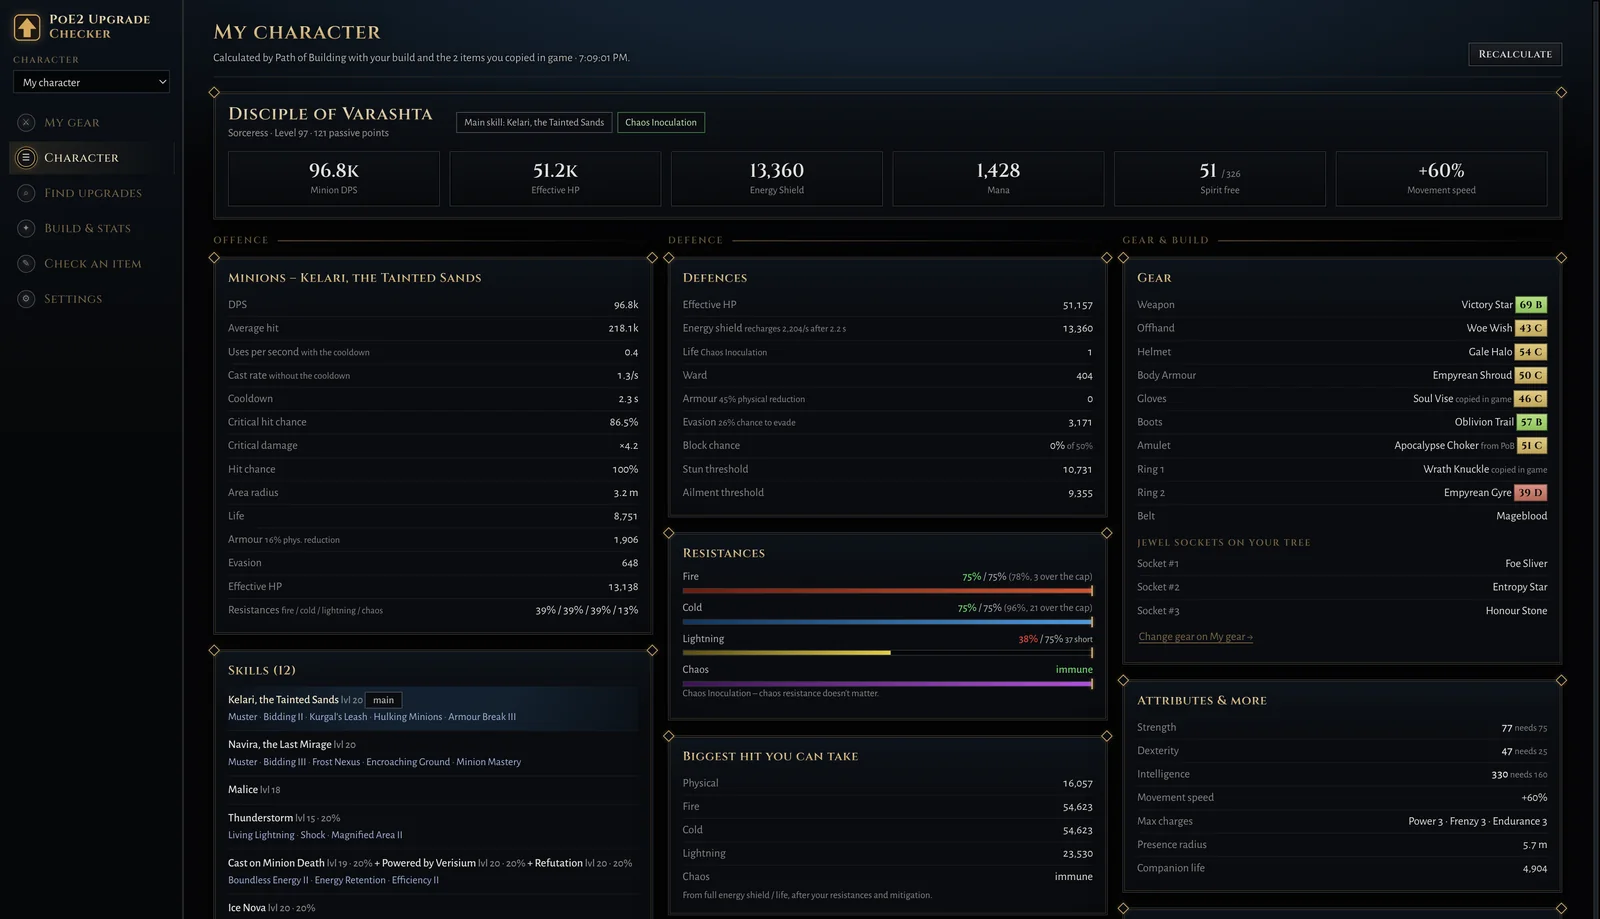Open the My Gear menu item
The width and height of the screenshot is (1600, 919).
tap(91, 122)
